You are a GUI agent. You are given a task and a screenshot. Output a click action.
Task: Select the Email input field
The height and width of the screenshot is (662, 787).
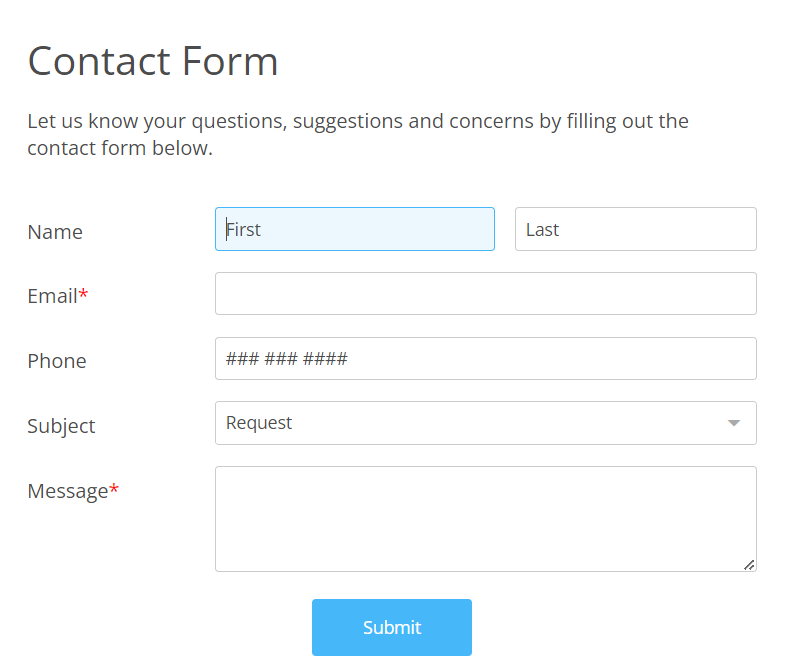(485, 294)
